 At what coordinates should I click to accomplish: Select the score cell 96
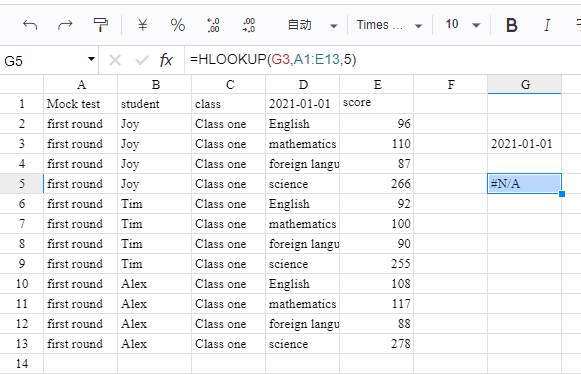click(x=377, y=124)
